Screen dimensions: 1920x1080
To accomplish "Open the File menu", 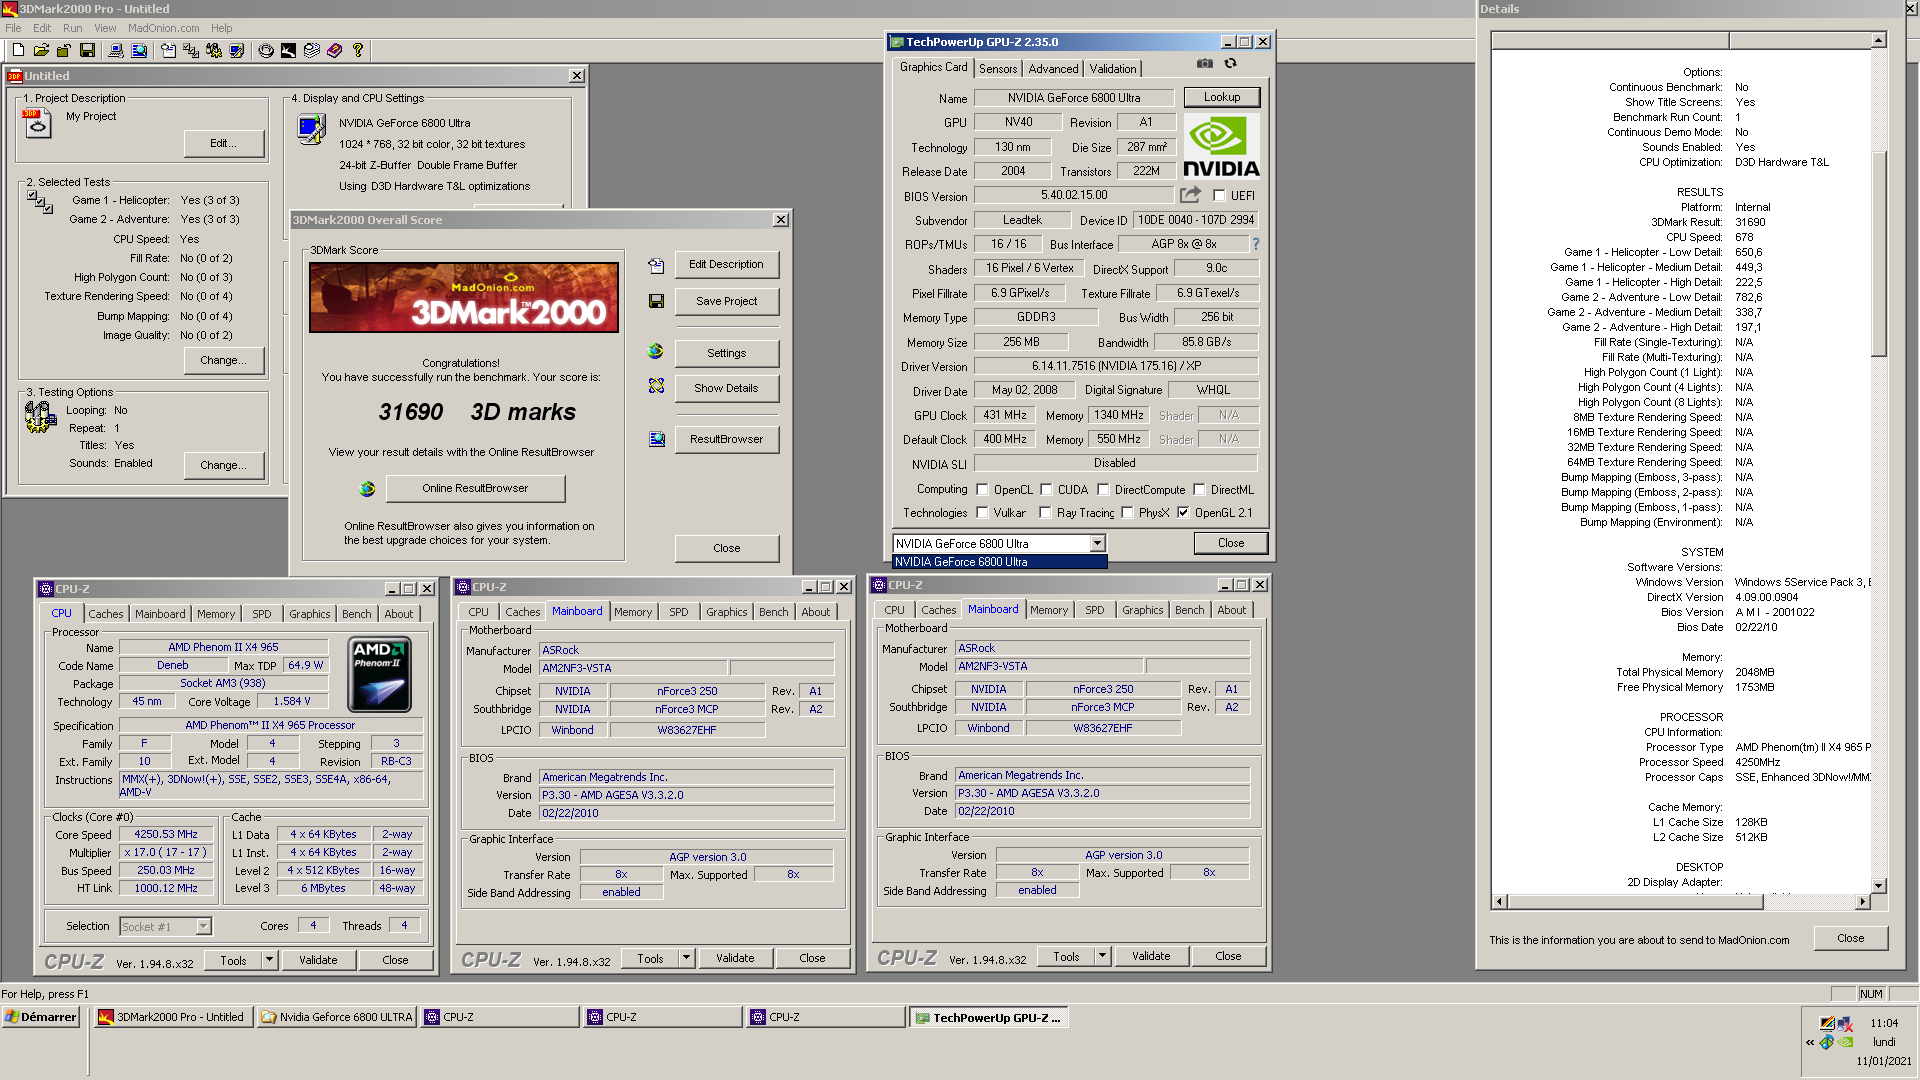I will (13, 28).
